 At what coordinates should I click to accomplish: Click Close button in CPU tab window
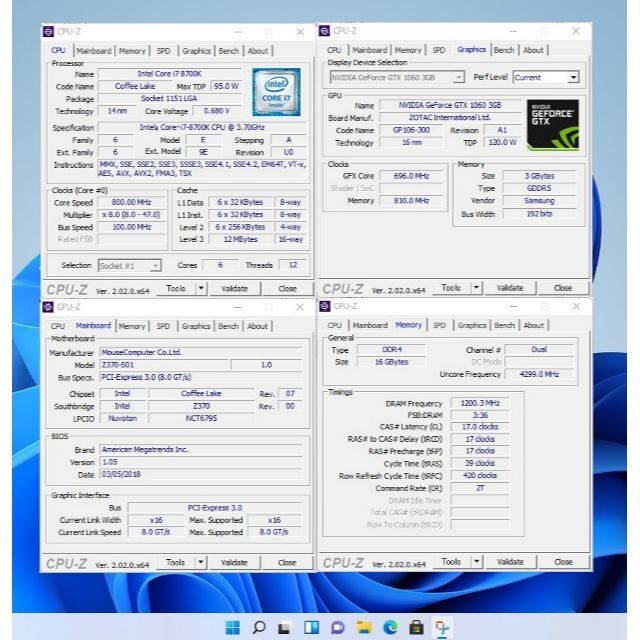point(287,289)
